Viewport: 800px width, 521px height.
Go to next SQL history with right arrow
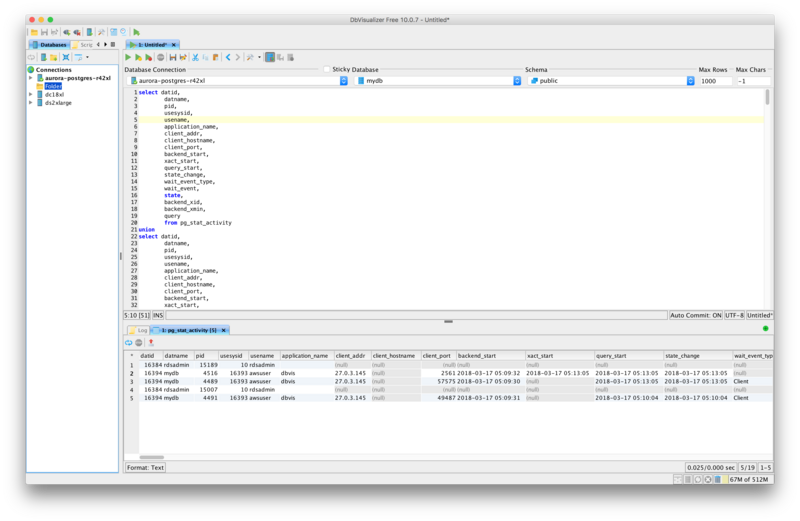[x=238, y=57]
